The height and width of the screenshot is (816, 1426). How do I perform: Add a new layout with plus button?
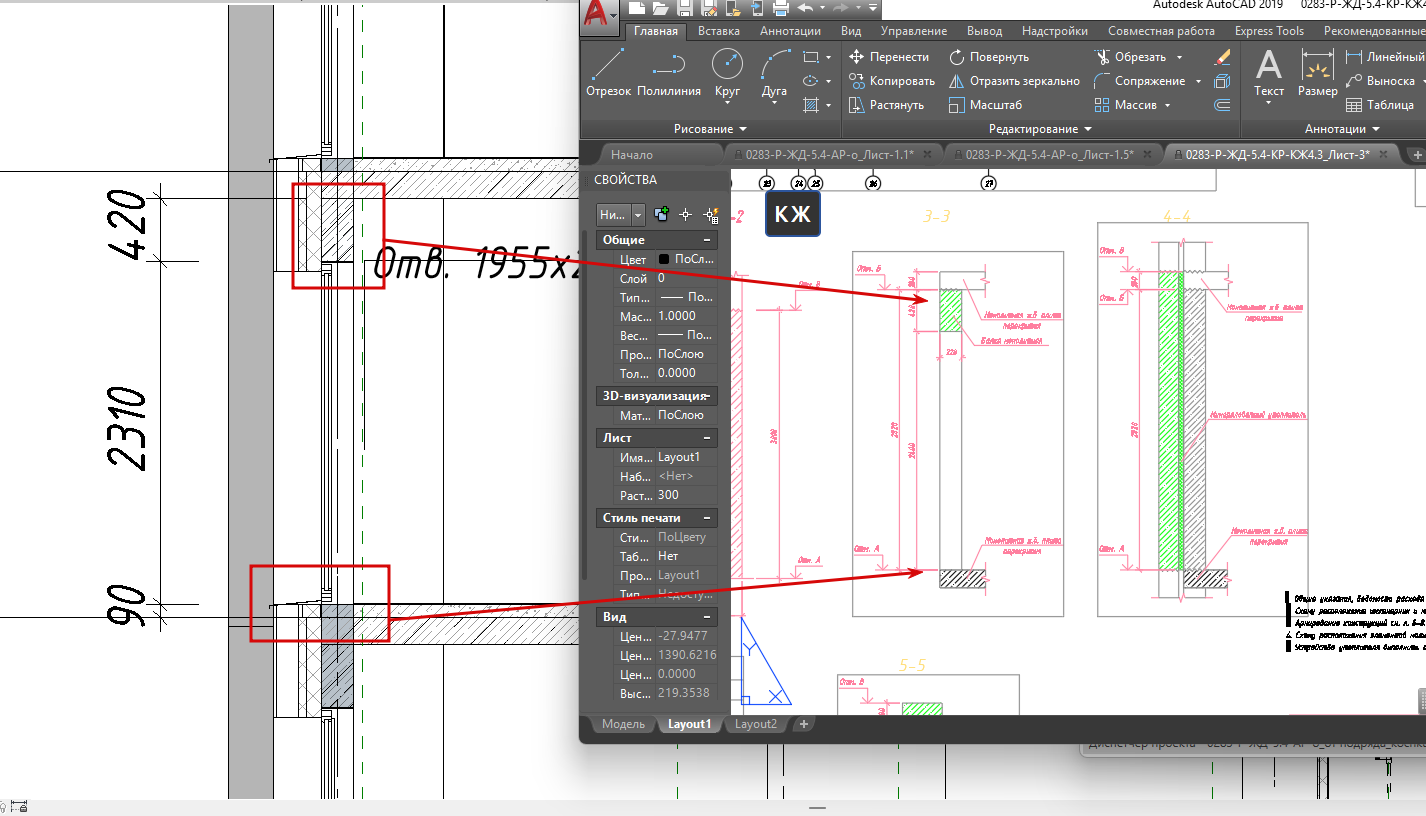pos(803,724)
